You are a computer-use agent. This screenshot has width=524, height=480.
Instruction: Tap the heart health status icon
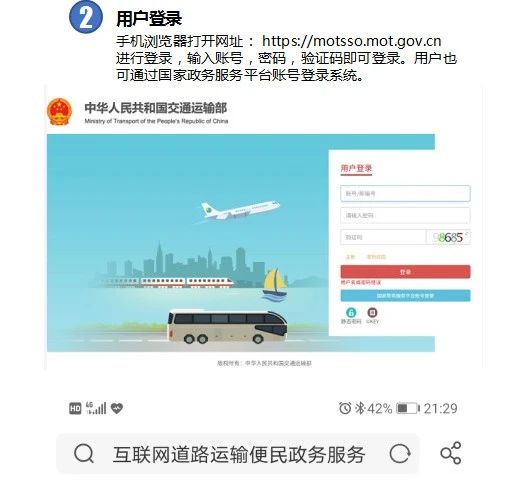tap(117, 408)
